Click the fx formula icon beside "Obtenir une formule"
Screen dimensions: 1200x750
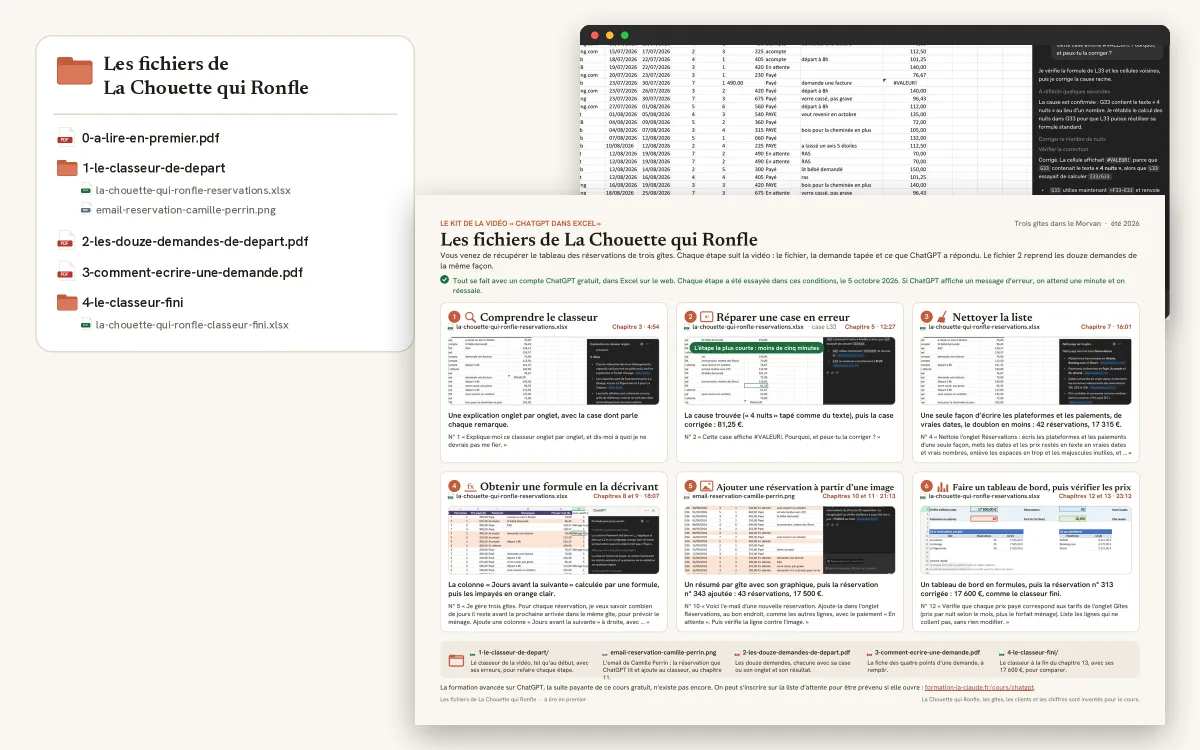click(x=470, y=486)
